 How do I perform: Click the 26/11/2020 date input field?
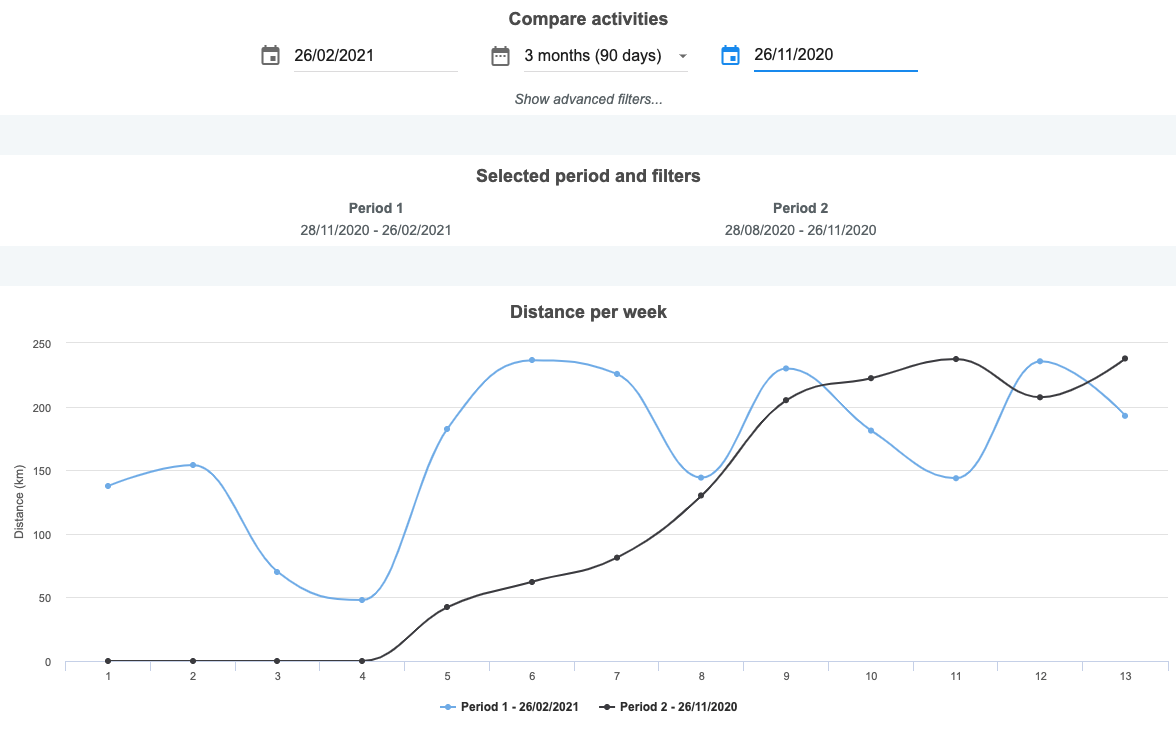tap(834, 56)
